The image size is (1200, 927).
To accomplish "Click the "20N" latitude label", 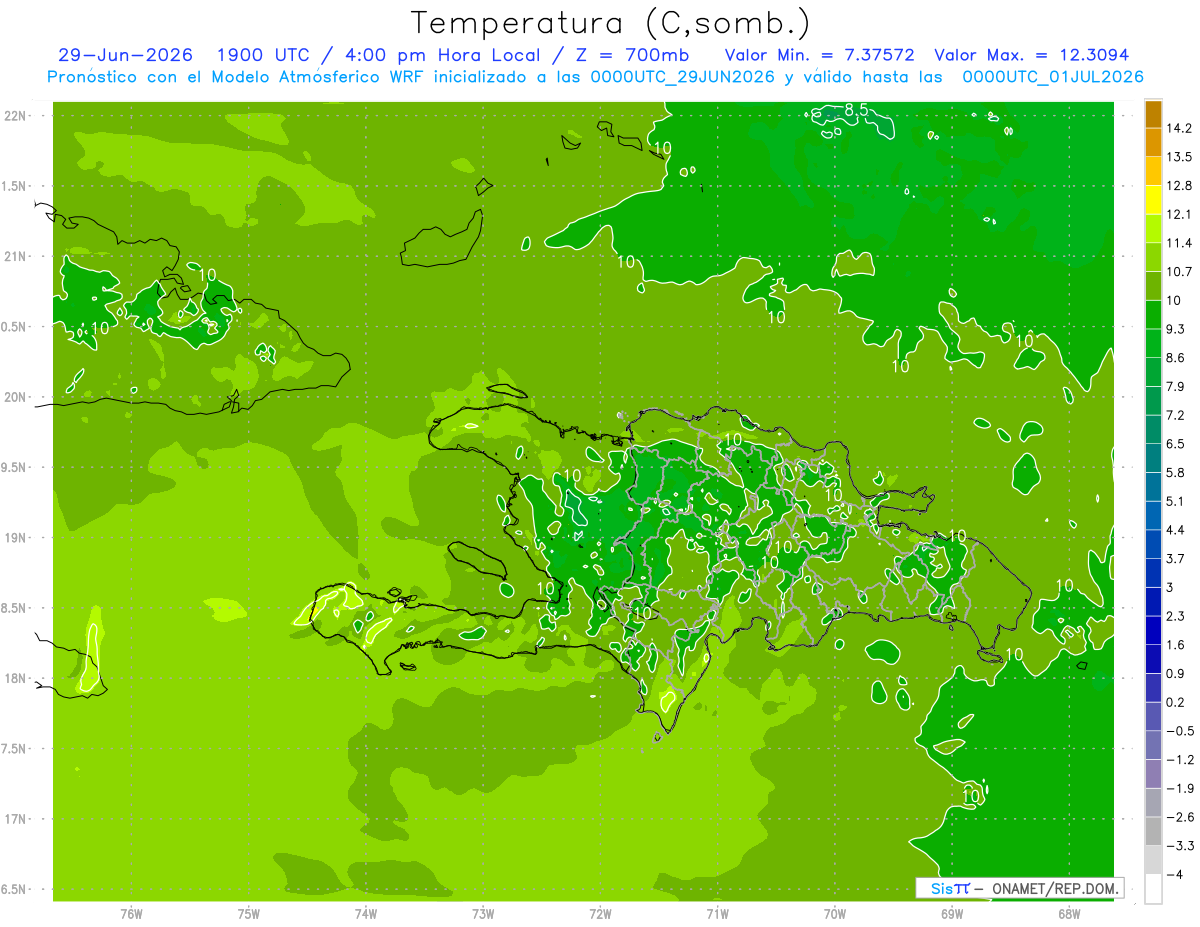I will coord(17,397).
